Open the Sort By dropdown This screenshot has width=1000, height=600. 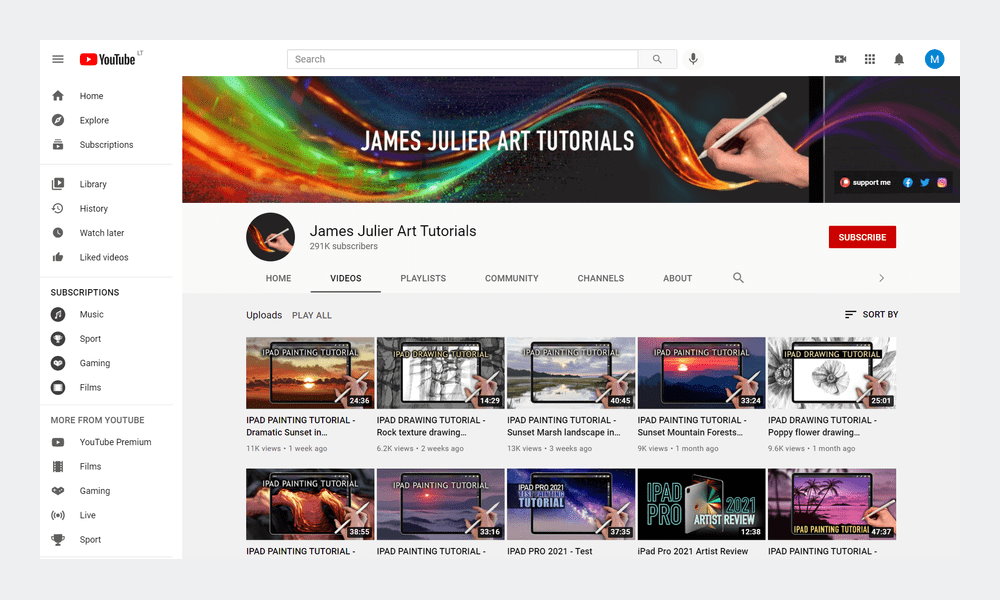[x=871, y=314]
